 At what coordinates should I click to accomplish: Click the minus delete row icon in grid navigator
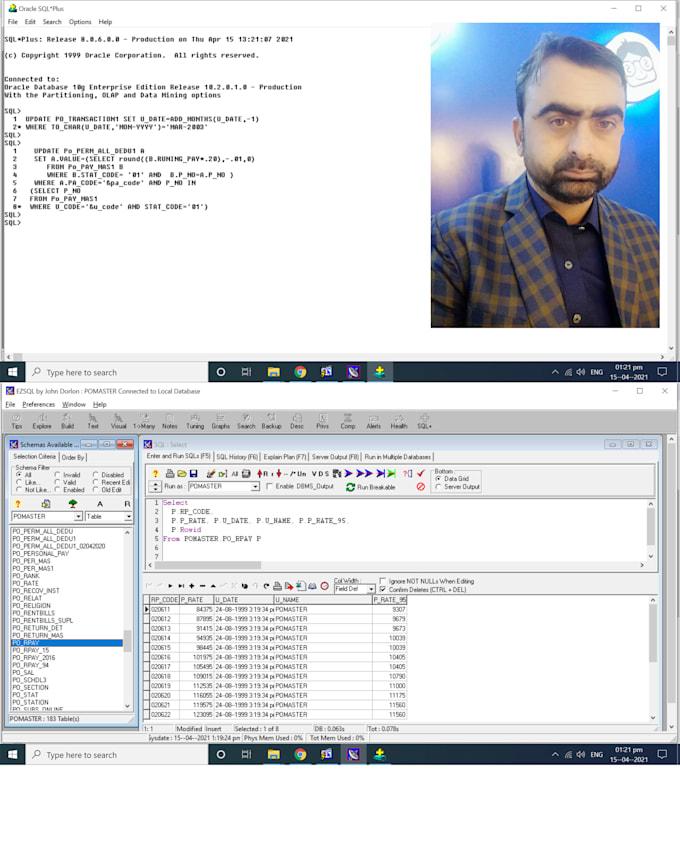click(202, 586)
